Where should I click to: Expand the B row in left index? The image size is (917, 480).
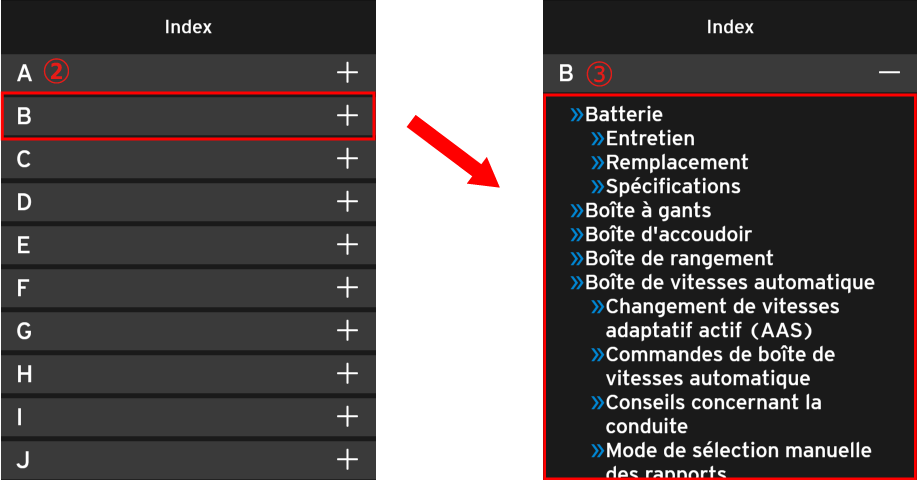click(187, 116)
